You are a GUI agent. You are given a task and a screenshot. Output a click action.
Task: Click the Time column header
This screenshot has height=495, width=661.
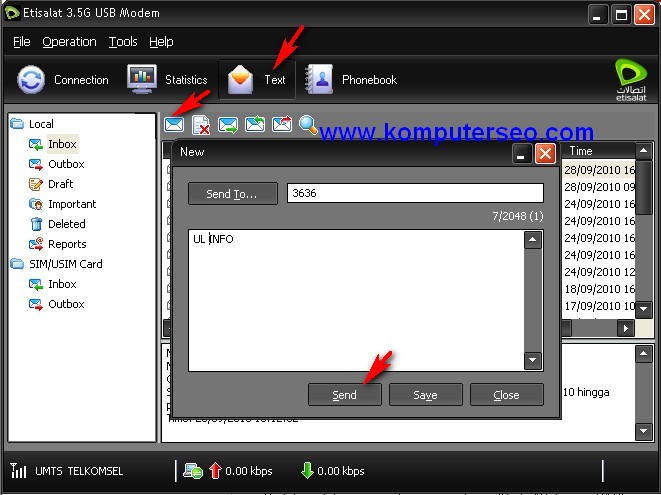click(599, 151)
